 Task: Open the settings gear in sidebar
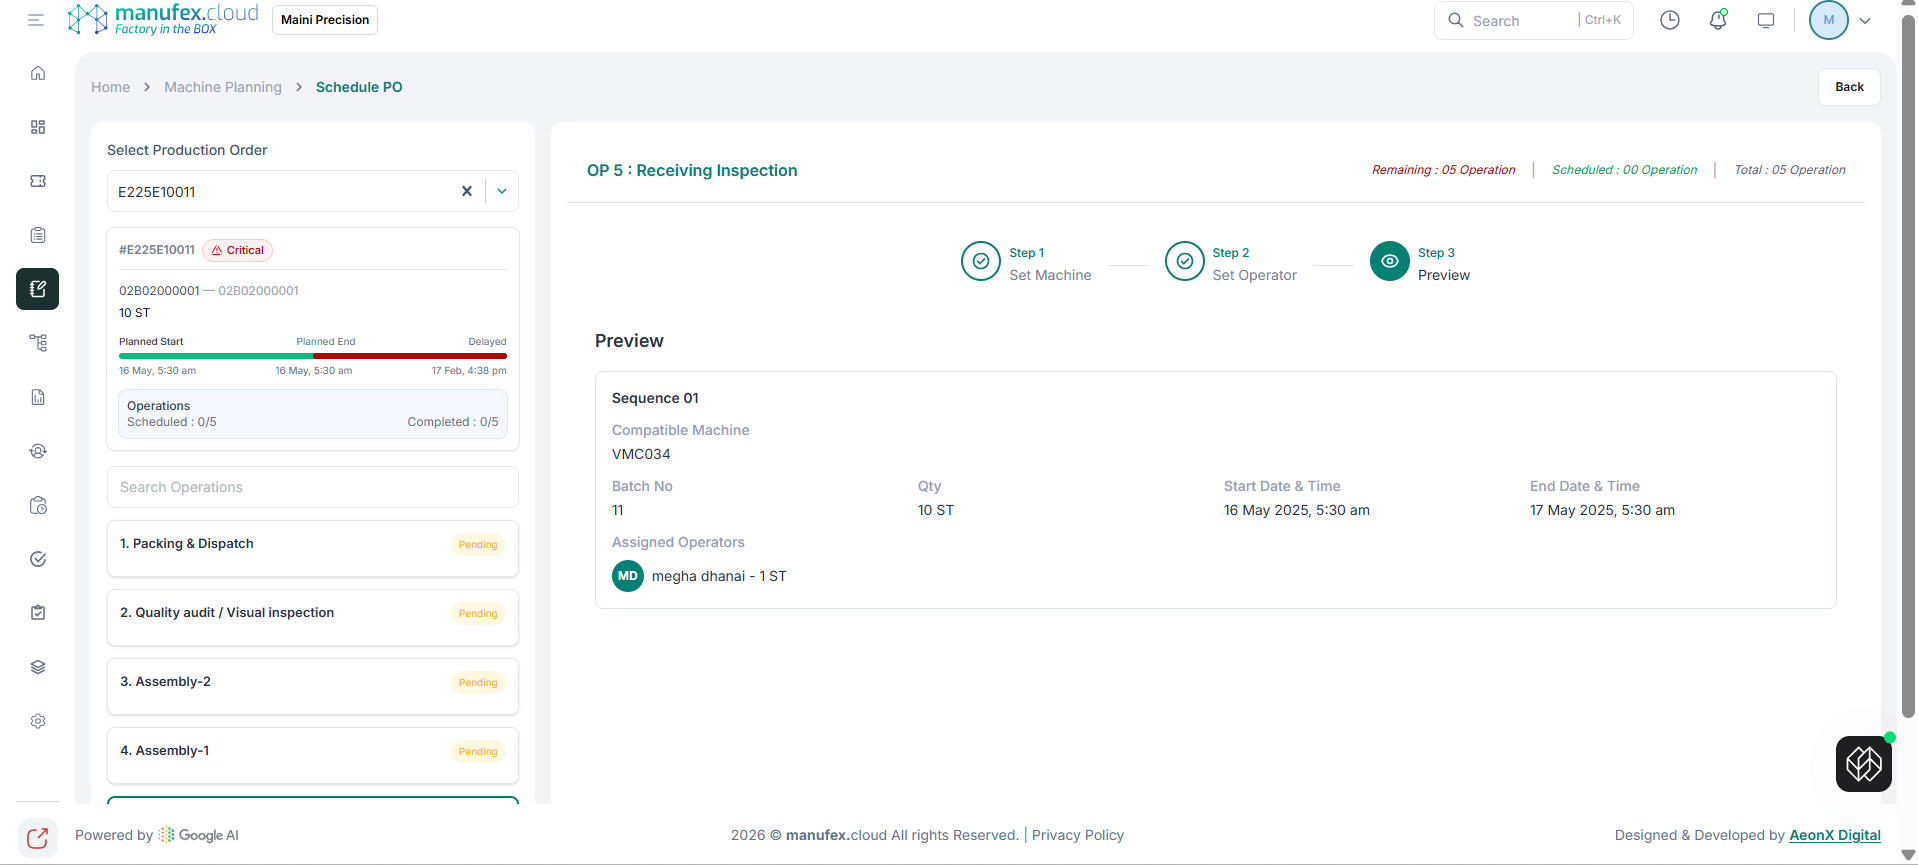pyautogui.click(x=38, y=721)
